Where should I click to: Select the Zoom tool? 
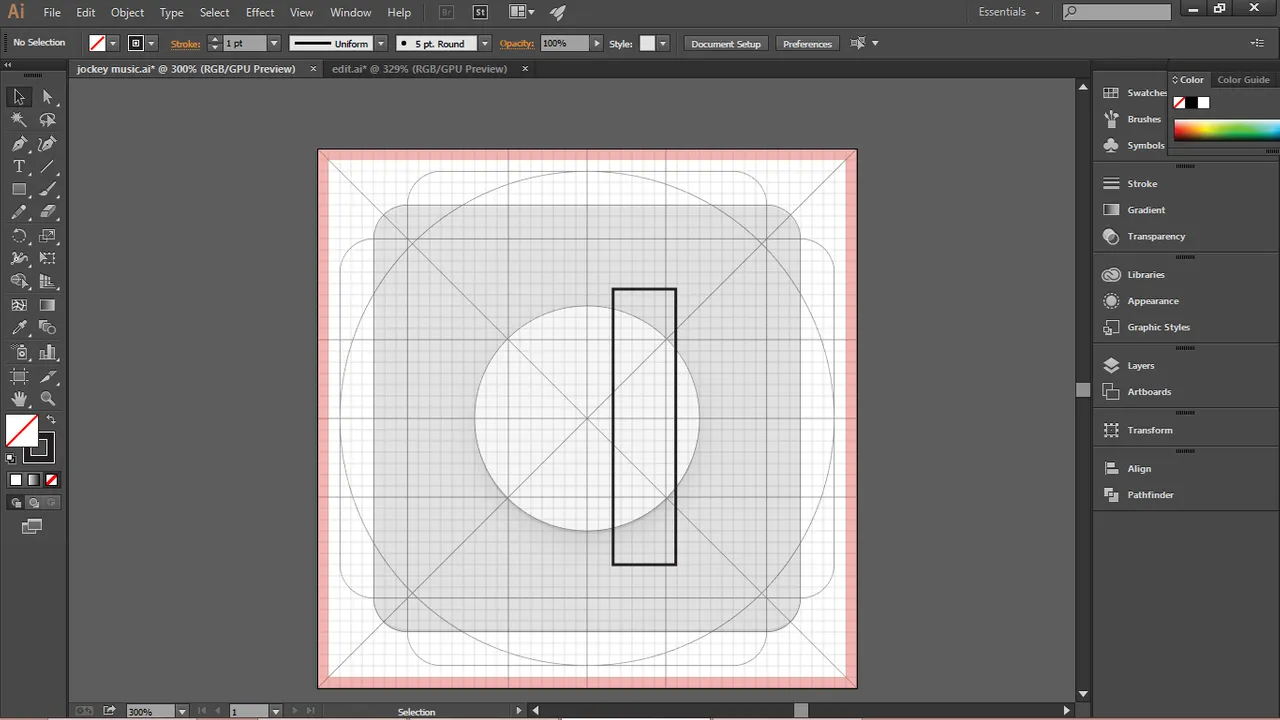[x=48, y=399]
